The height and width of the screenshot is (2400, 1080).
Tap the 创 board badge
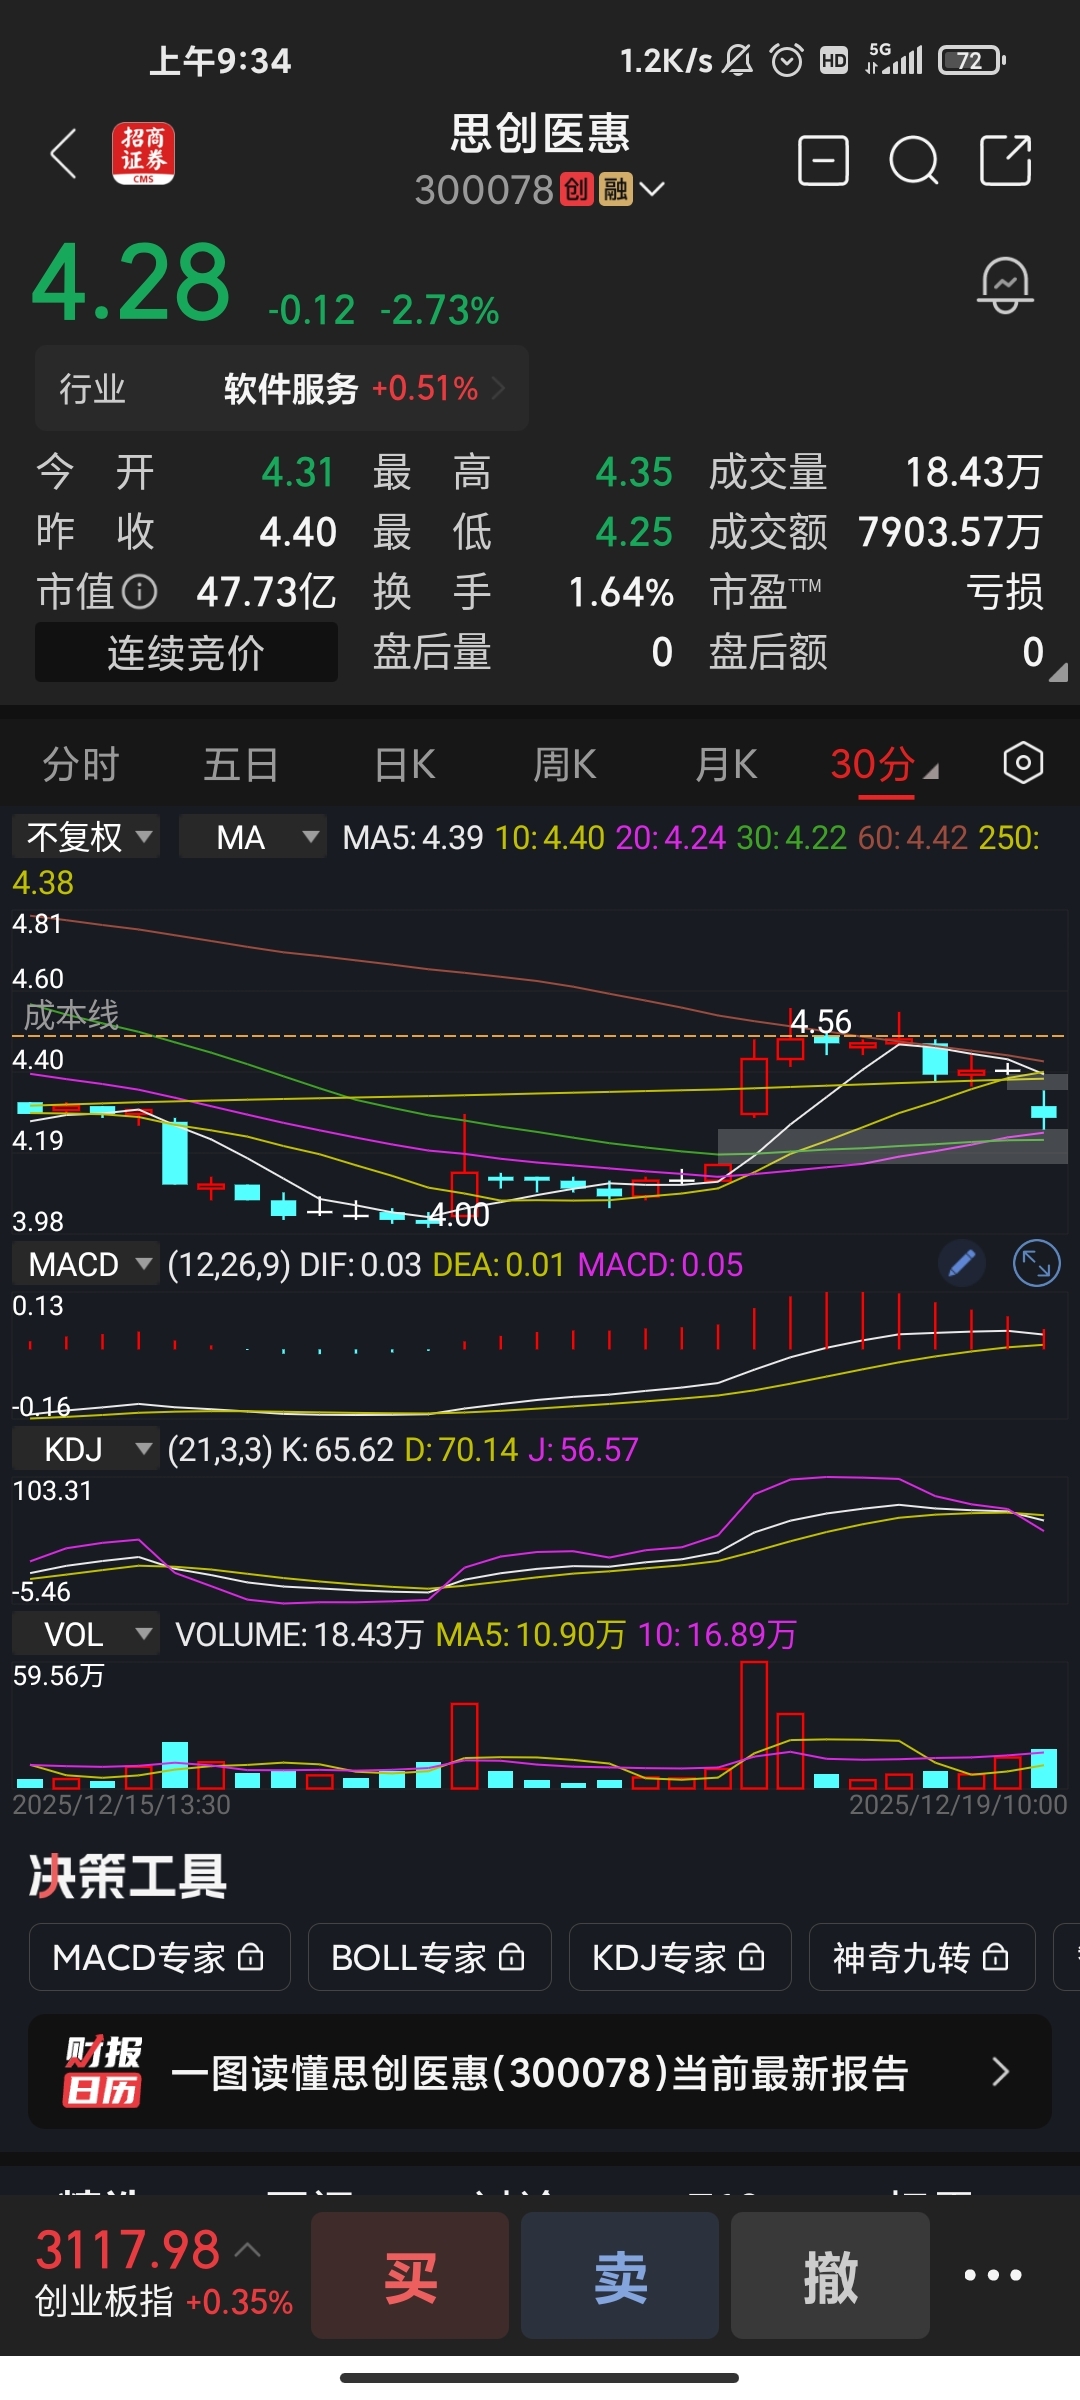(x=577, y=189)
